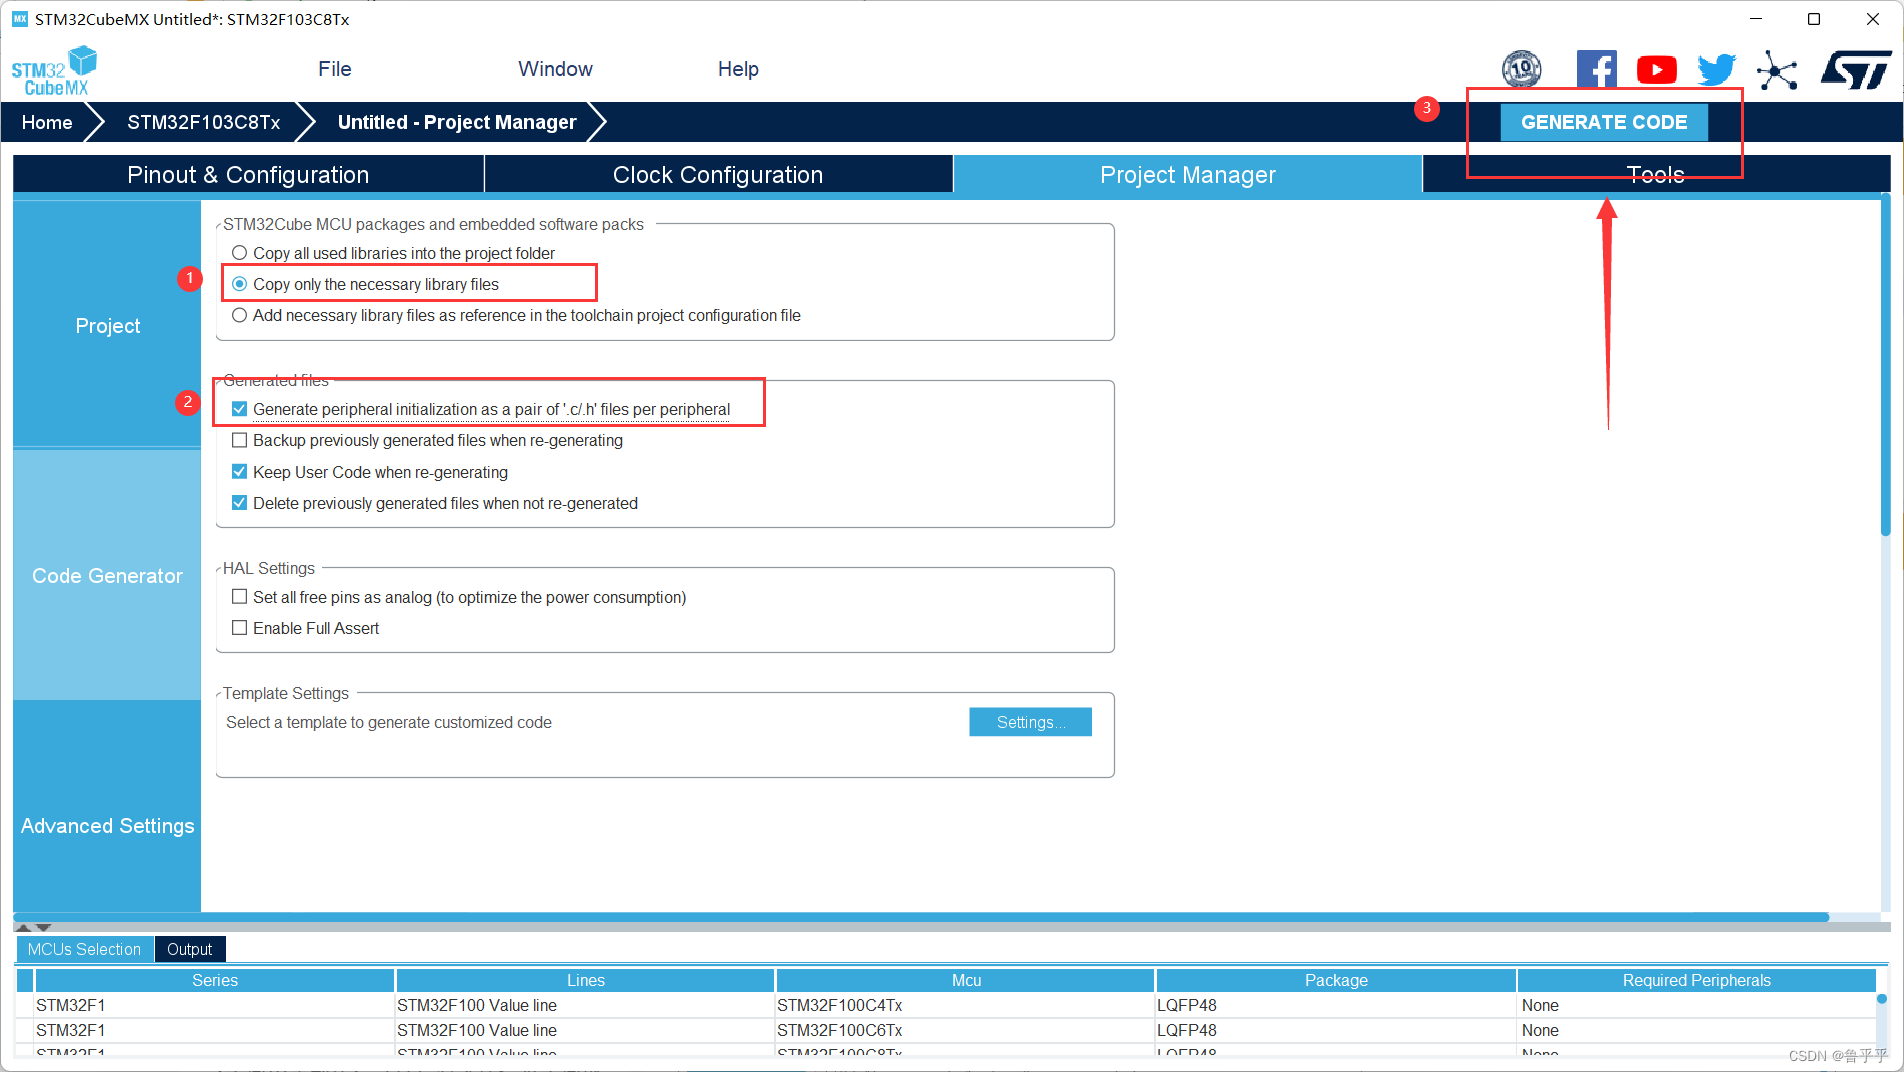Select the STM32F100C4Tx table cell
Screen dimensions: 1904x1072
(x=965, y=1005)
